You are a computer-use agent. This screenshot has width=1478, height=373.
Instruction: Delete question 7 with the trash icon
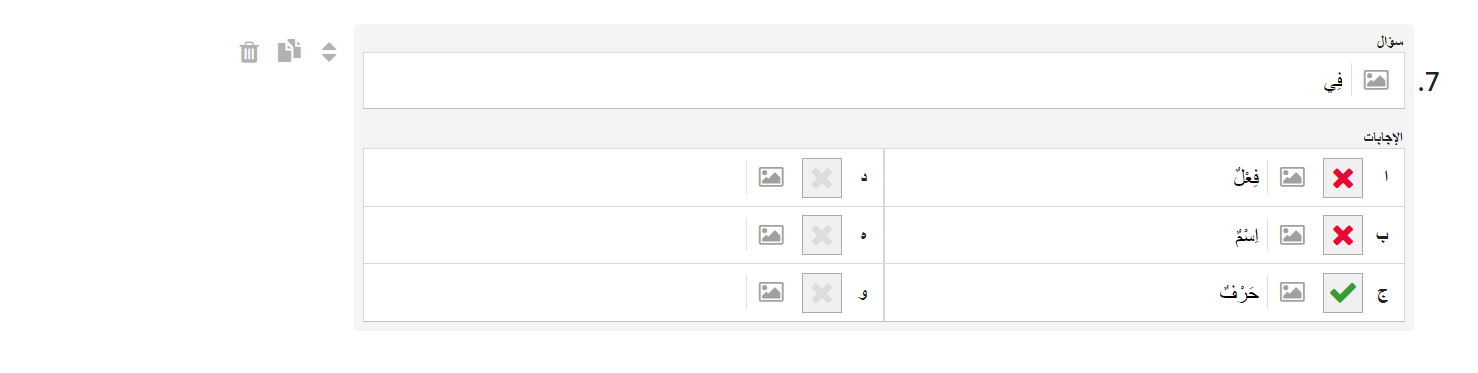pyautogui.click(x=249, y=52)
